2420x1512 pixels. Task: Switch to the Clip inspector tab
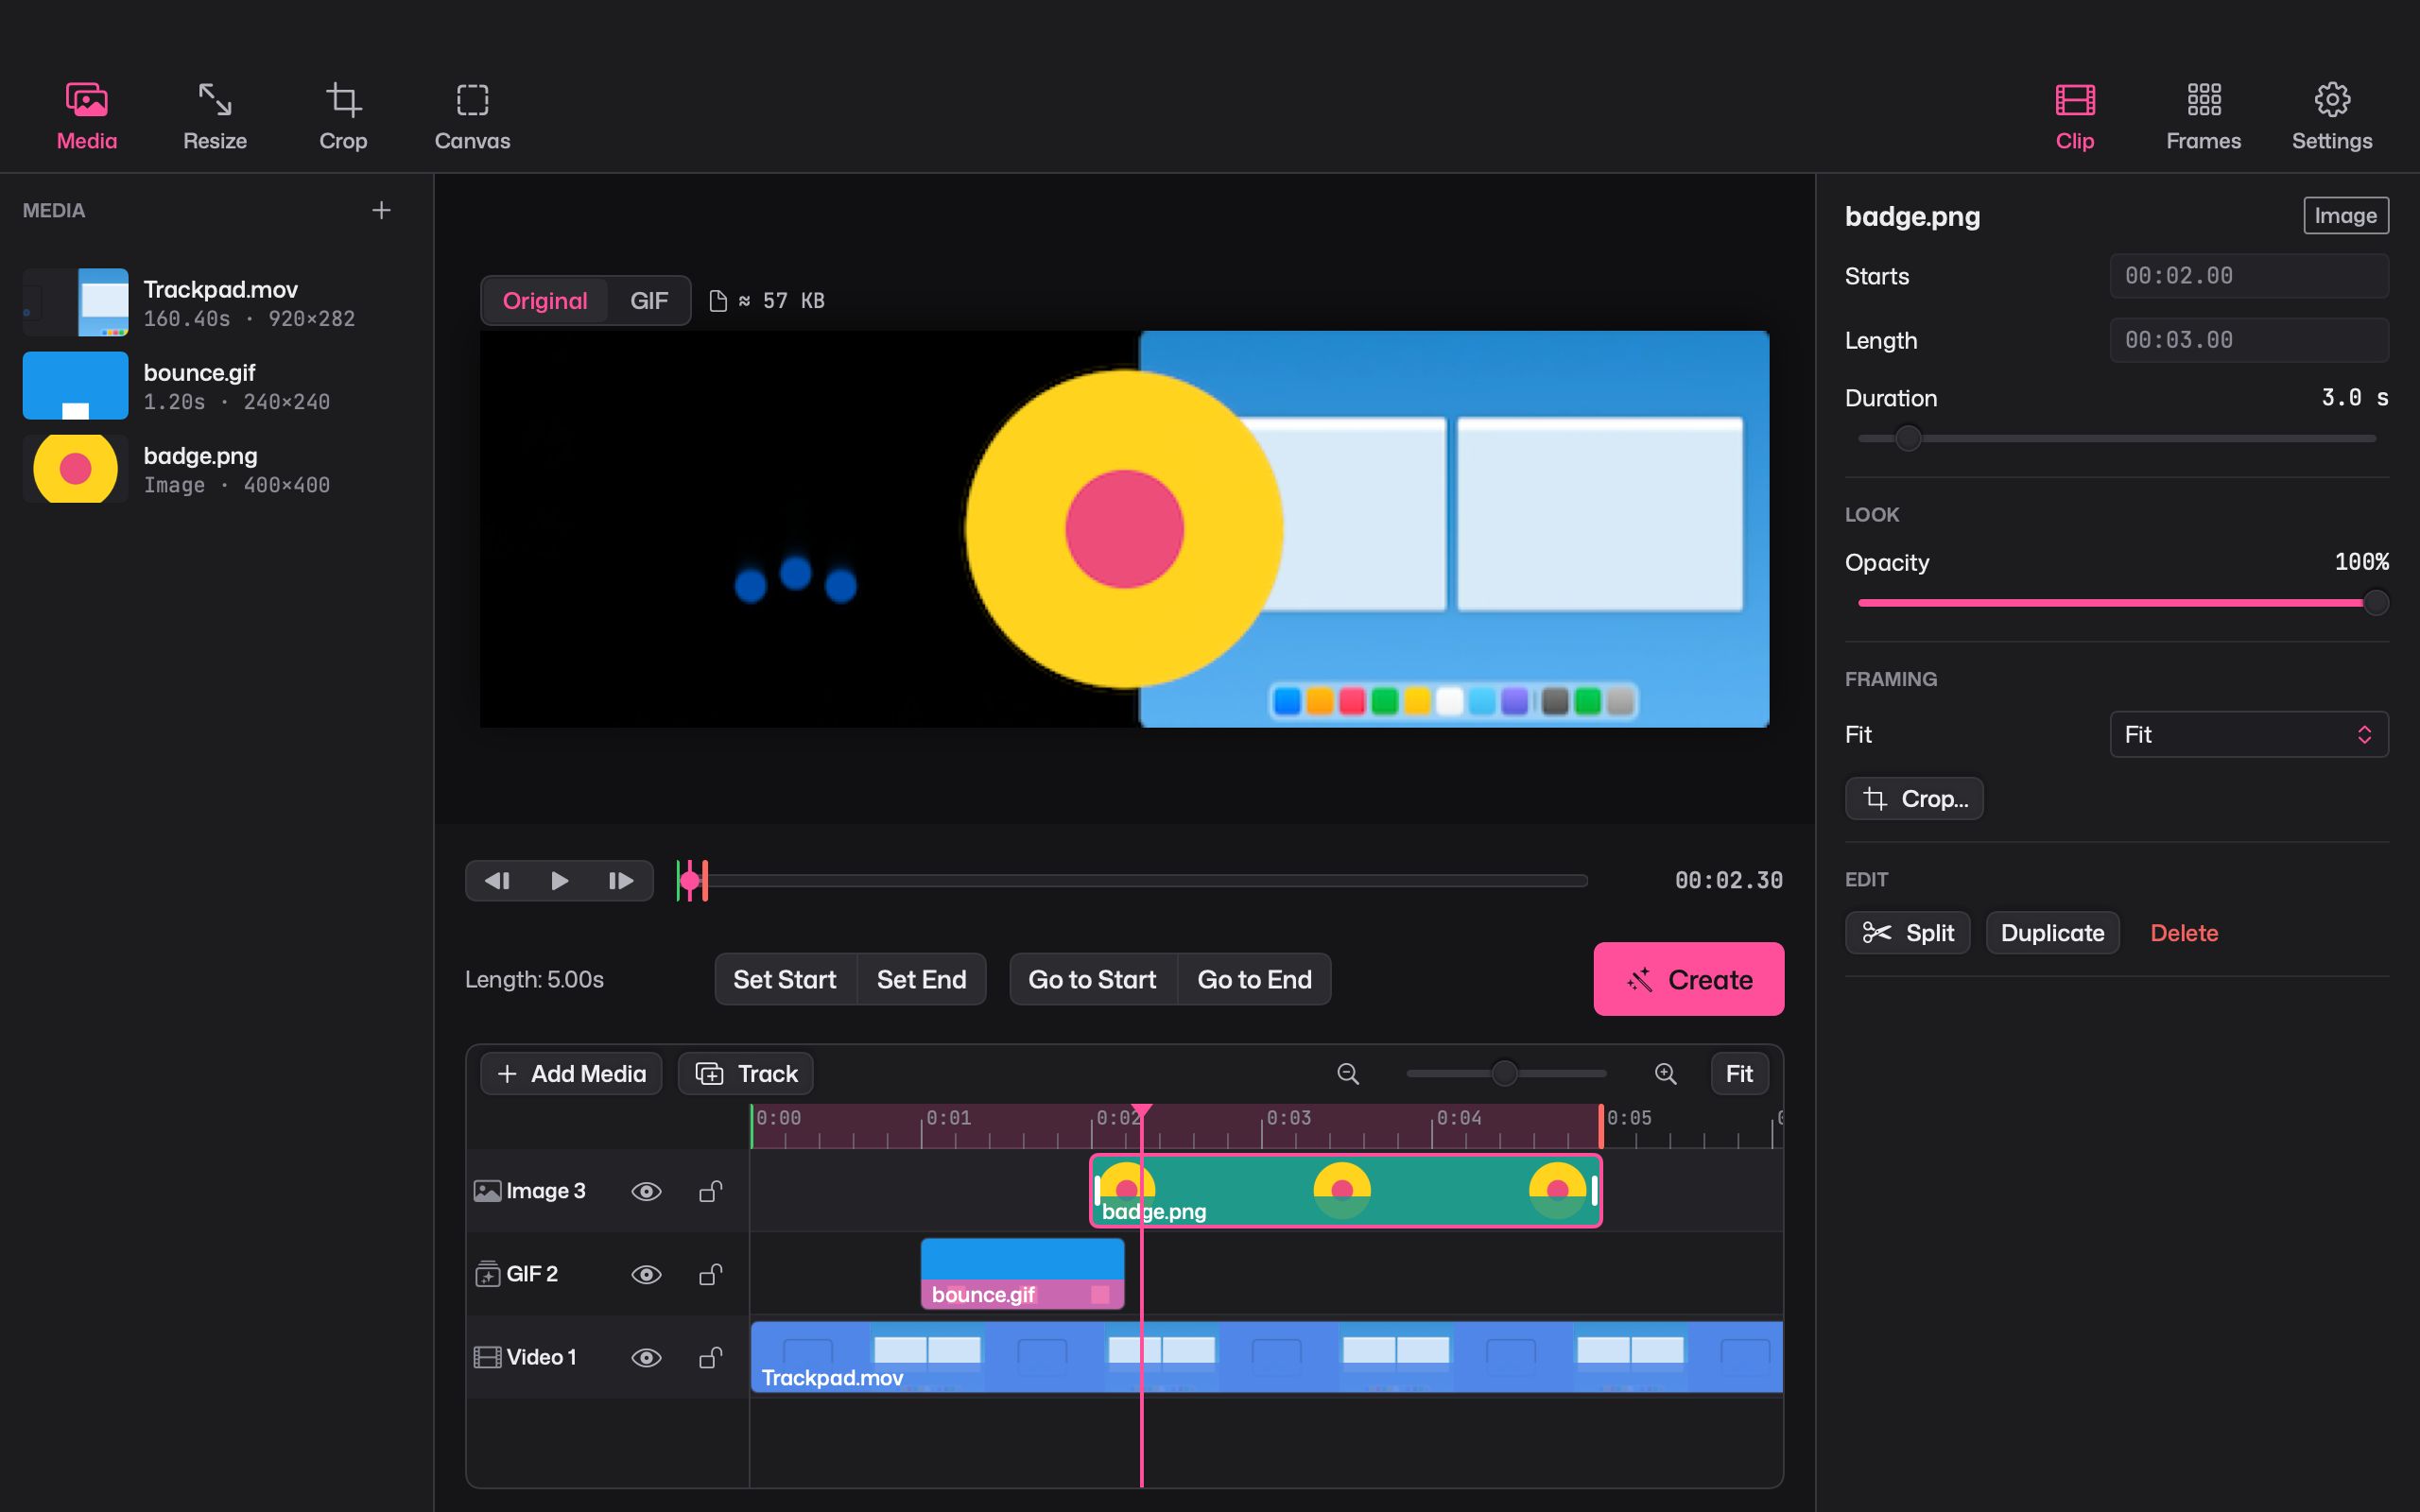click(2075, 117)
